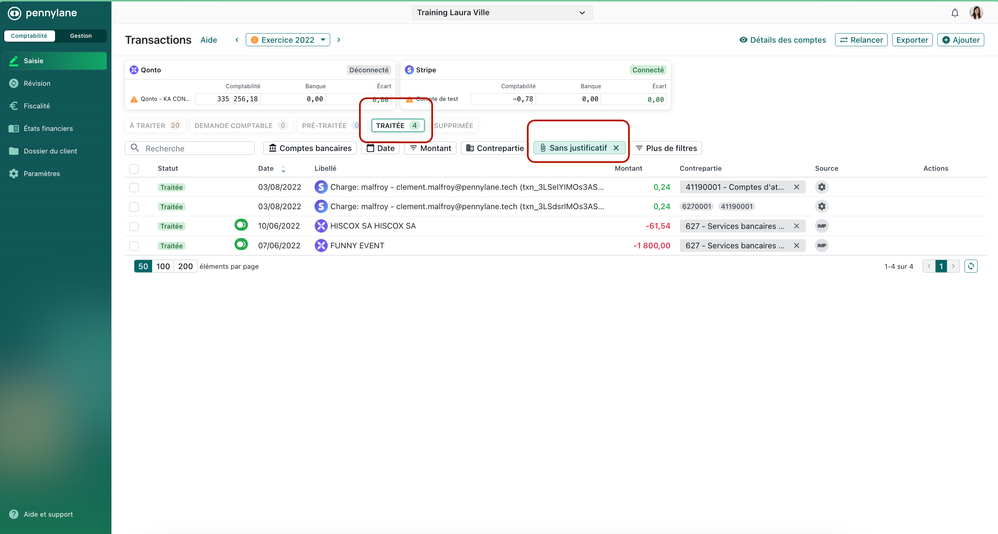This screenshot has height=534, width=998.
Task: Open the Paramètres gear in sidebar
Action: (x=14, y=174)
